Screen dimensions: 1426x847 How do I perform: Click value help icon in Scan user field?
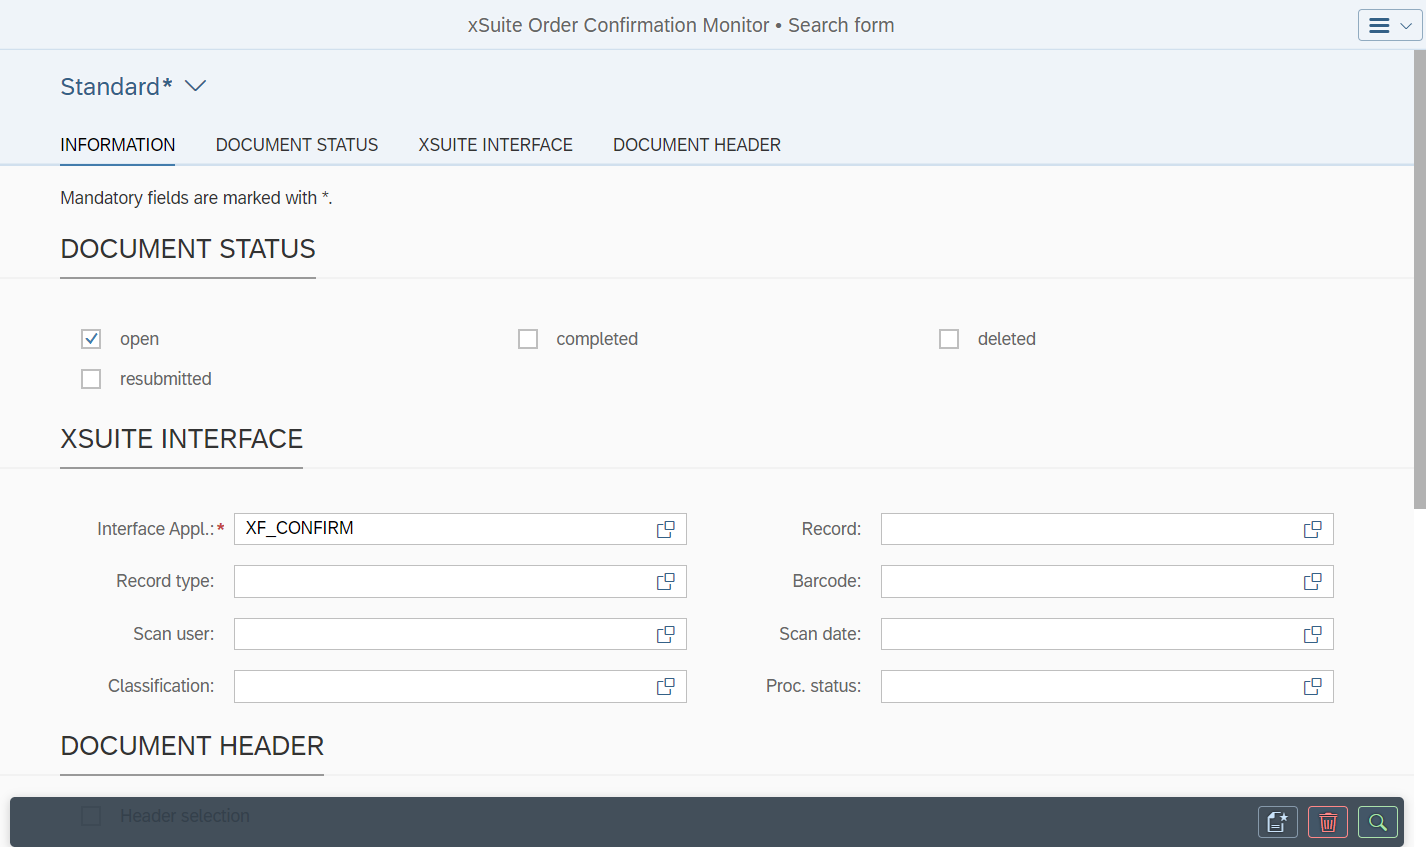(x=665, y=634)
